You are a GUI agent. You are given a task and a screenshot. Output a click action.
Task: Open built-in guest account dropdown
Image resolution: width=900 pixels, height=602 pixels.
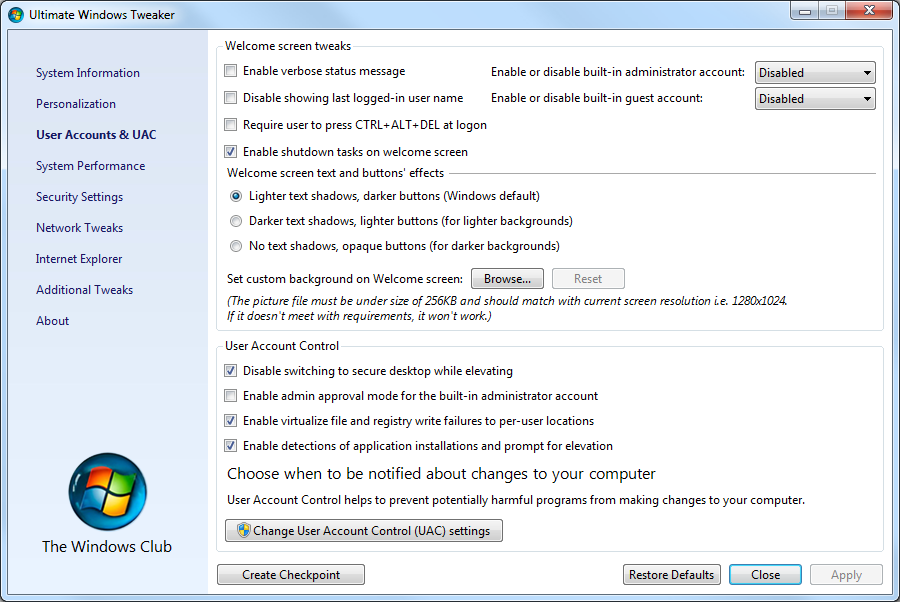point(815,99)
